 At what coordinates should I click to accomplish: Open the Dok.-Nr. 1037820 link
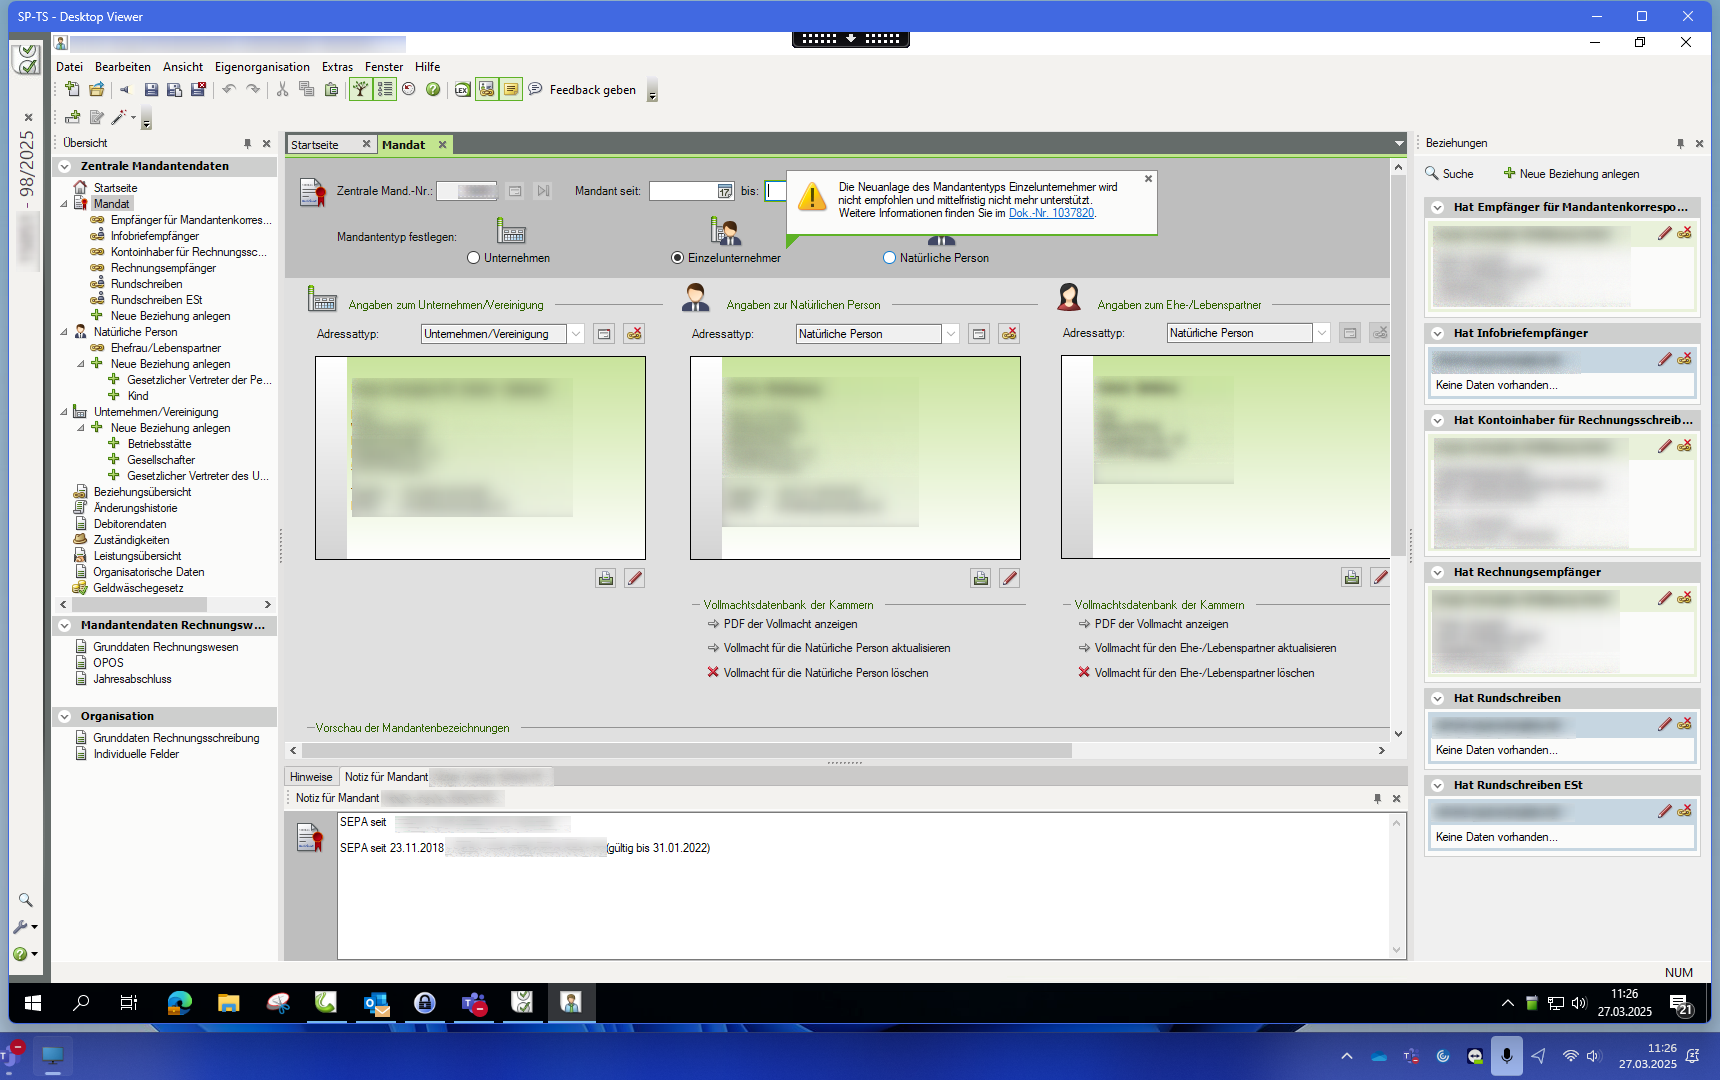(1050, 213)
